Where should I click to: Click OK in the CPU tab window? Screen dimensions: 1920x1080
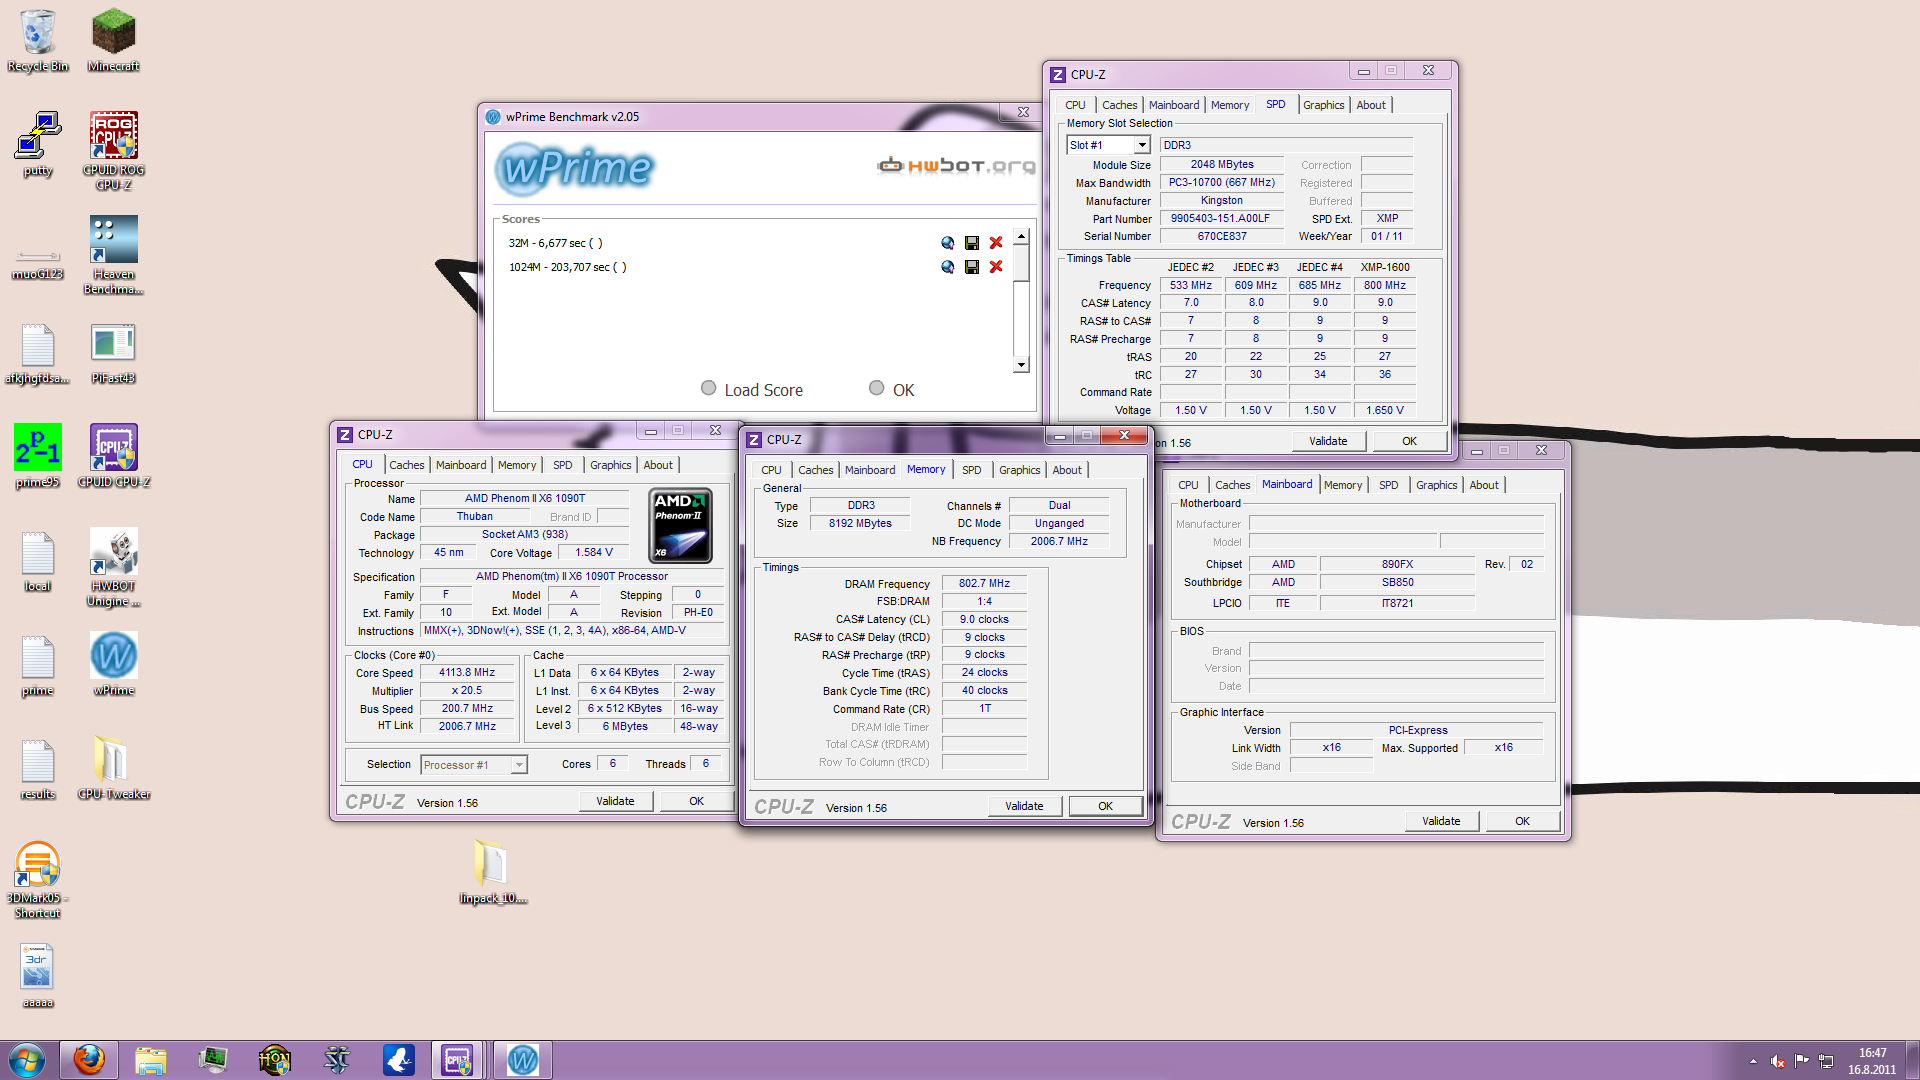tap(696, 801)
